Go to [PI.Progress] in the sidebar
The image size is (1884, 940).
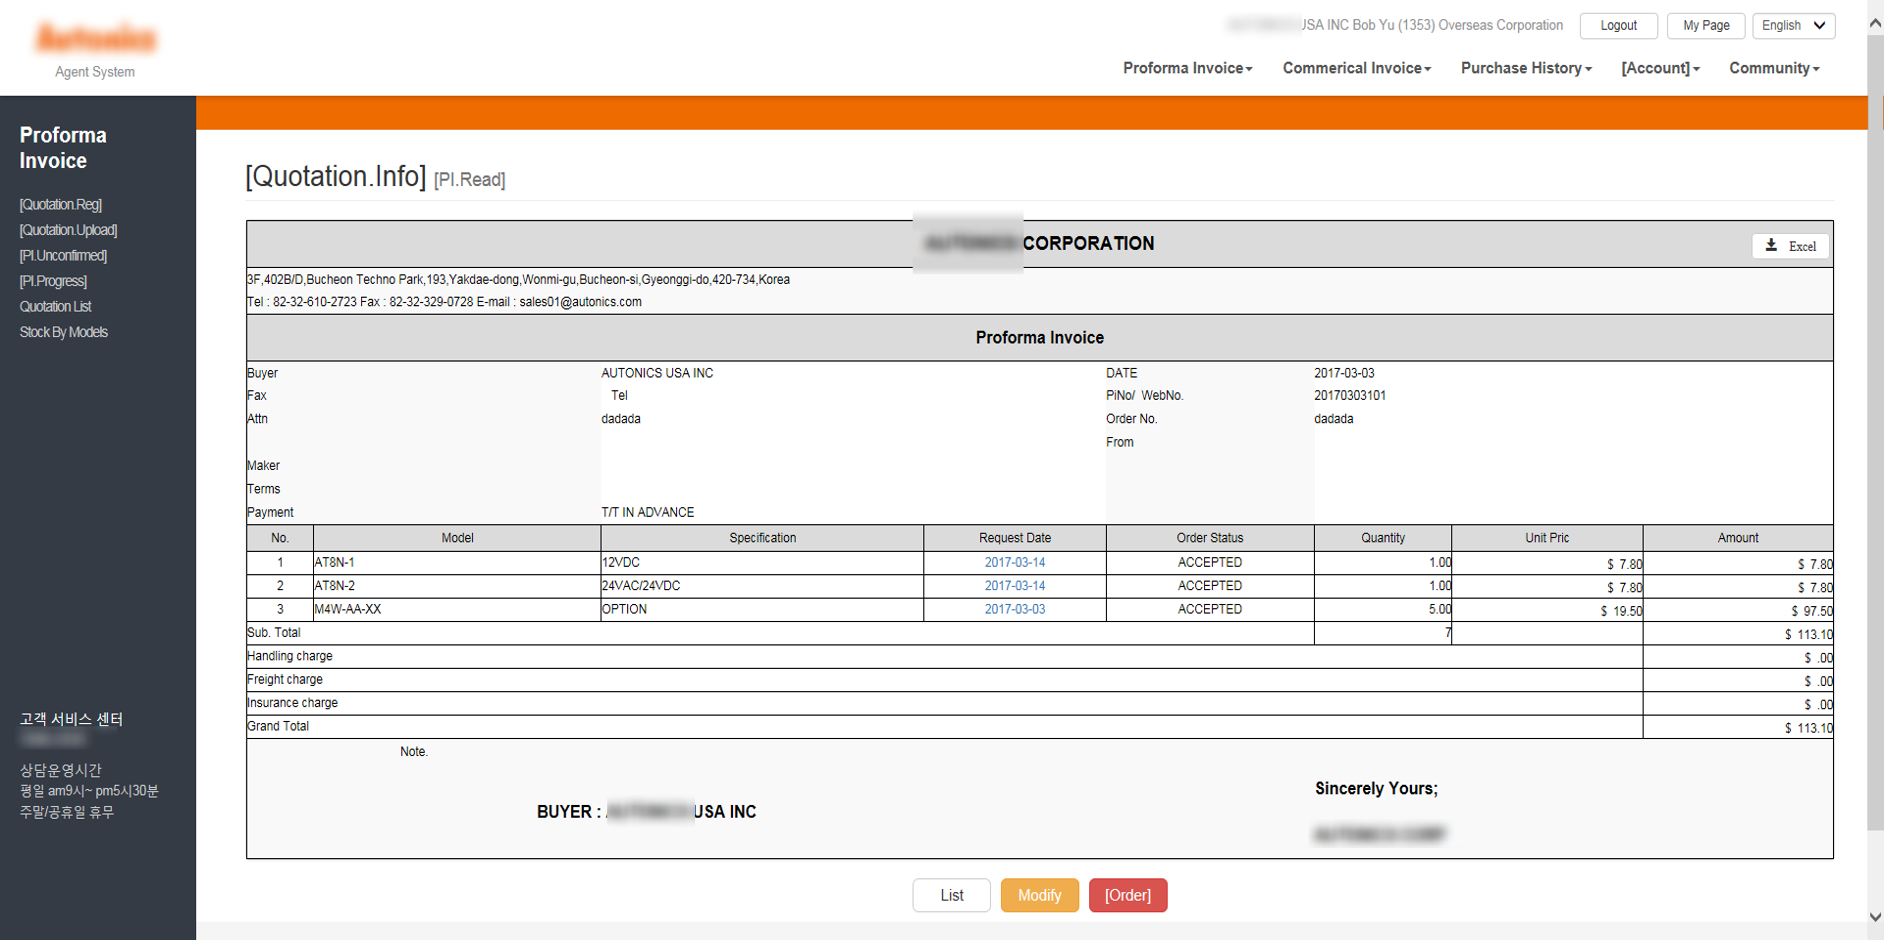click(53, 281)
